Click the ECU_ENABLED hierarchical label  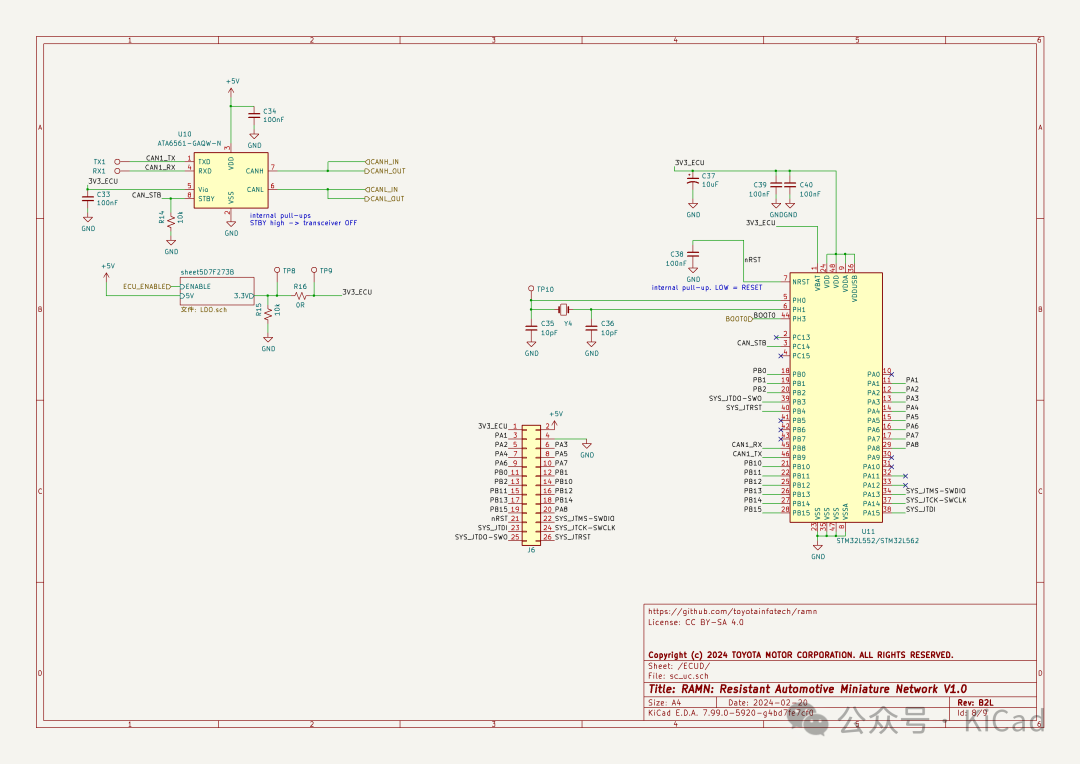click(x=147, y=287)
